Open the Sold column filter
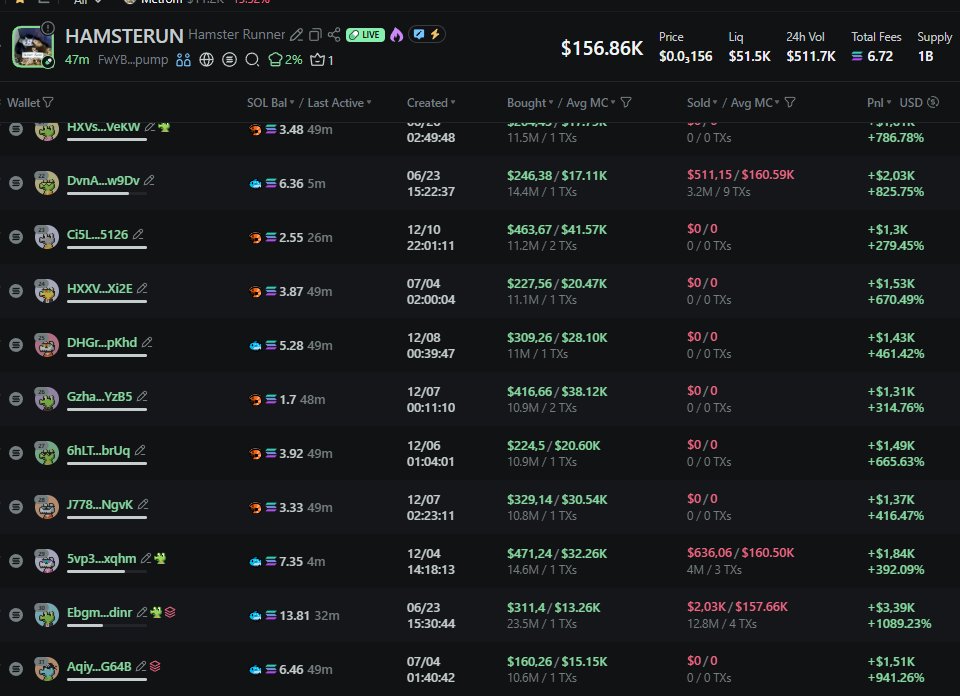The height and width of the screenshot is (696, 960). point(790,102)
